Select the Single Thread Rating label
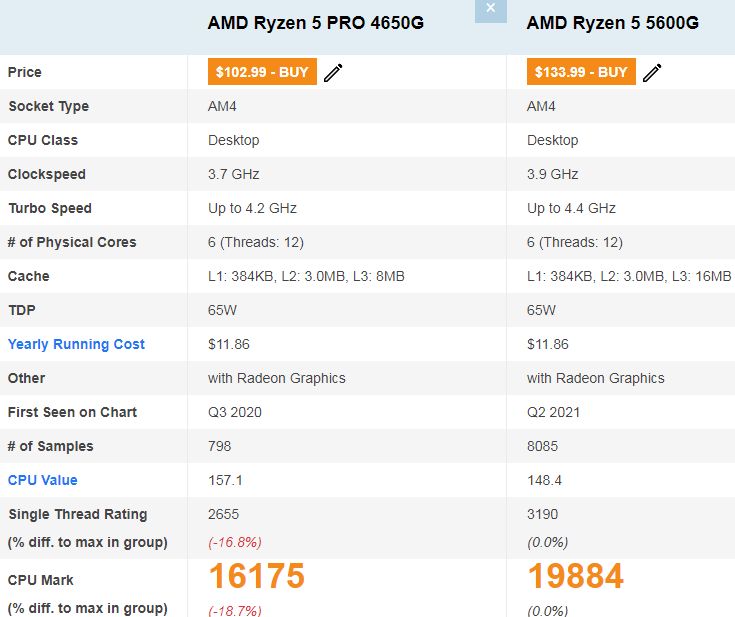 click(78, 514)
